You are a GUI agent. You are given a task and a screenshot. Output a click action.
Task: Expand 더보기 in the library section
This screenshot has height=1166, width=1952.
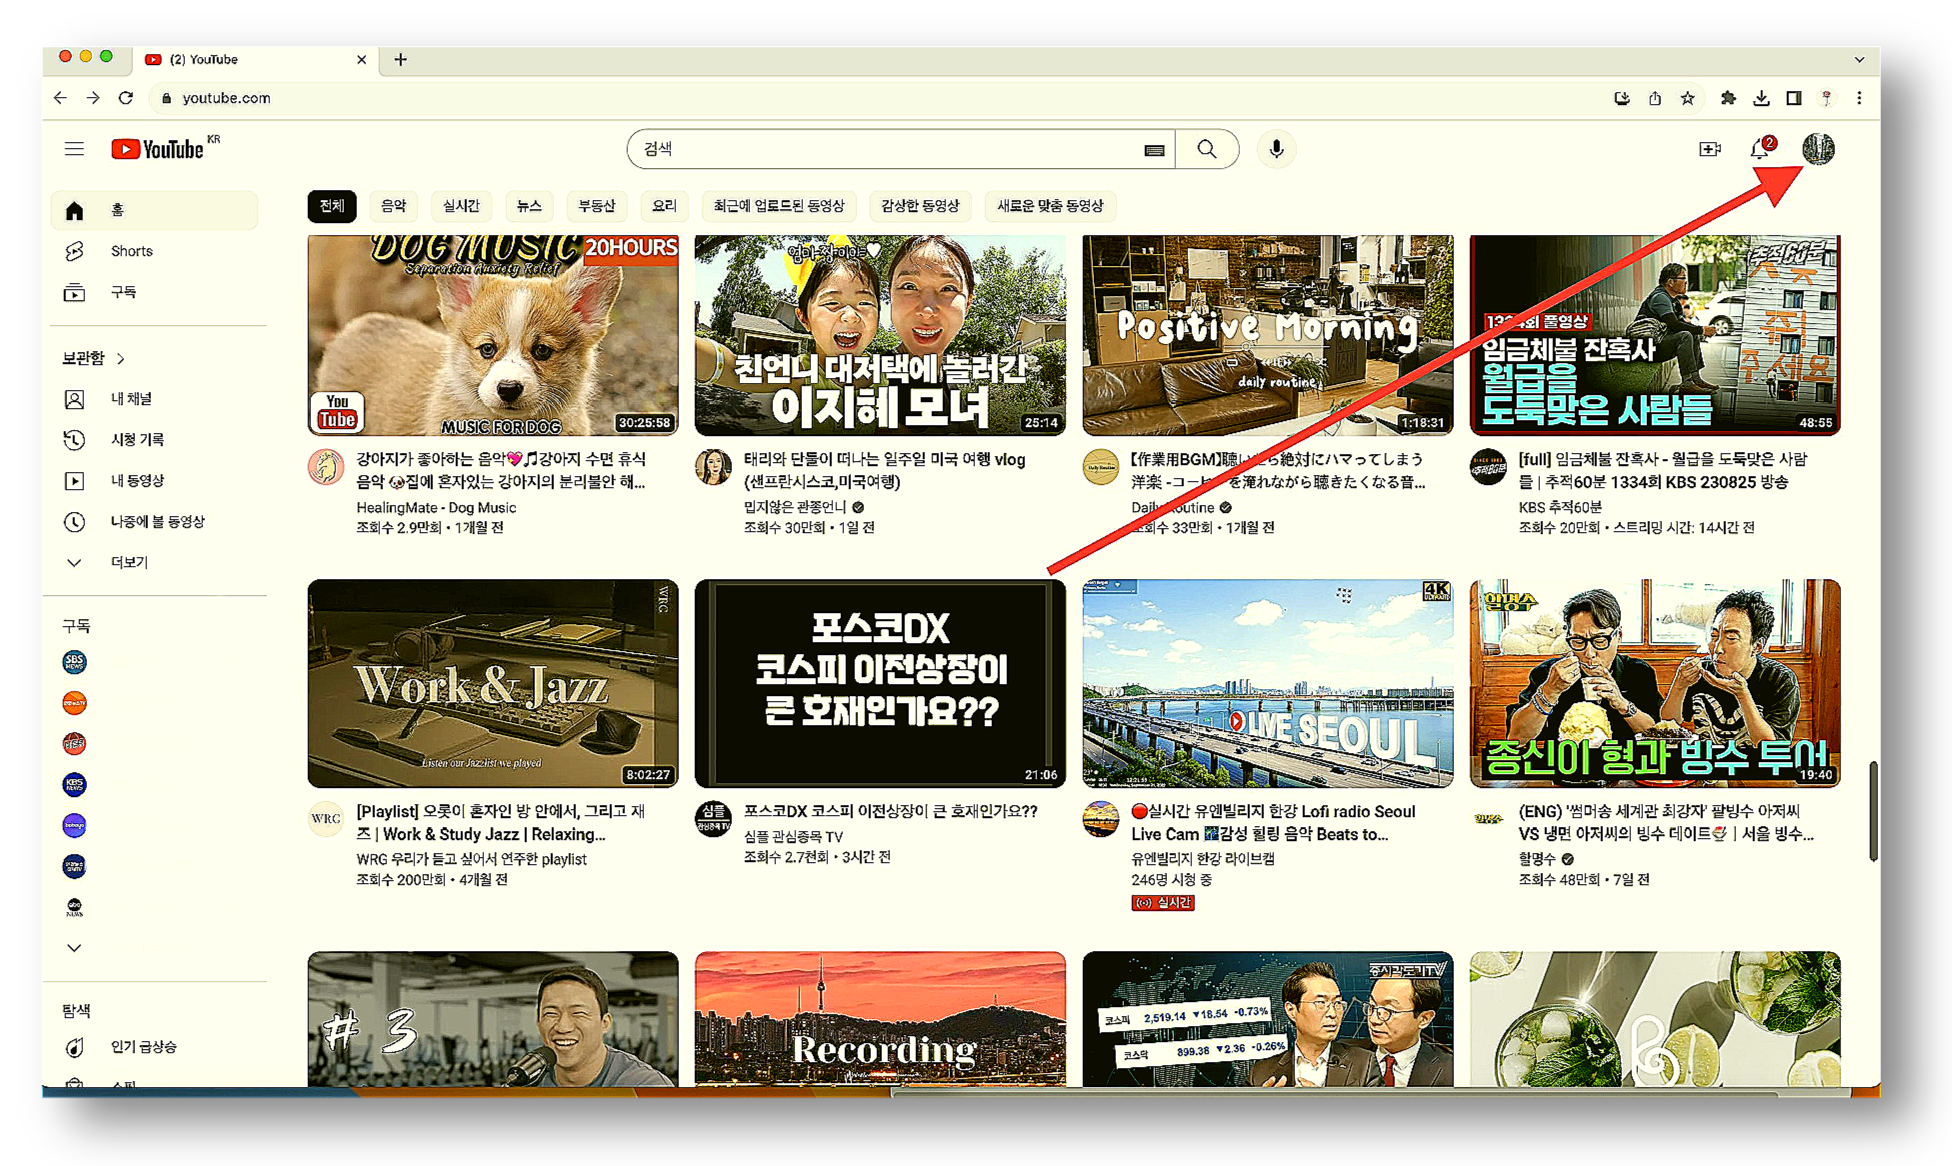(154, 563)
